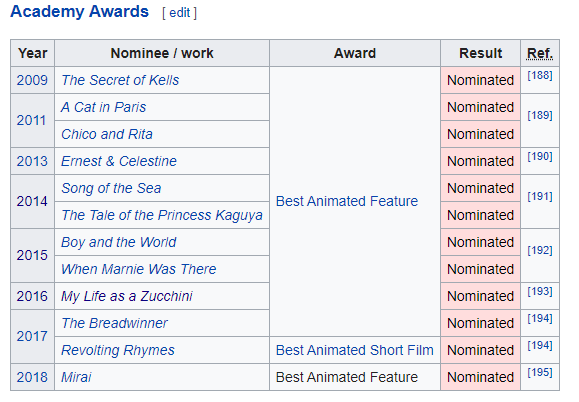The width and height of the screenshot is (579, 402).
Task: Open the Best Animated Short Film link
Action: pyautogui.click(x=354, y=350)
